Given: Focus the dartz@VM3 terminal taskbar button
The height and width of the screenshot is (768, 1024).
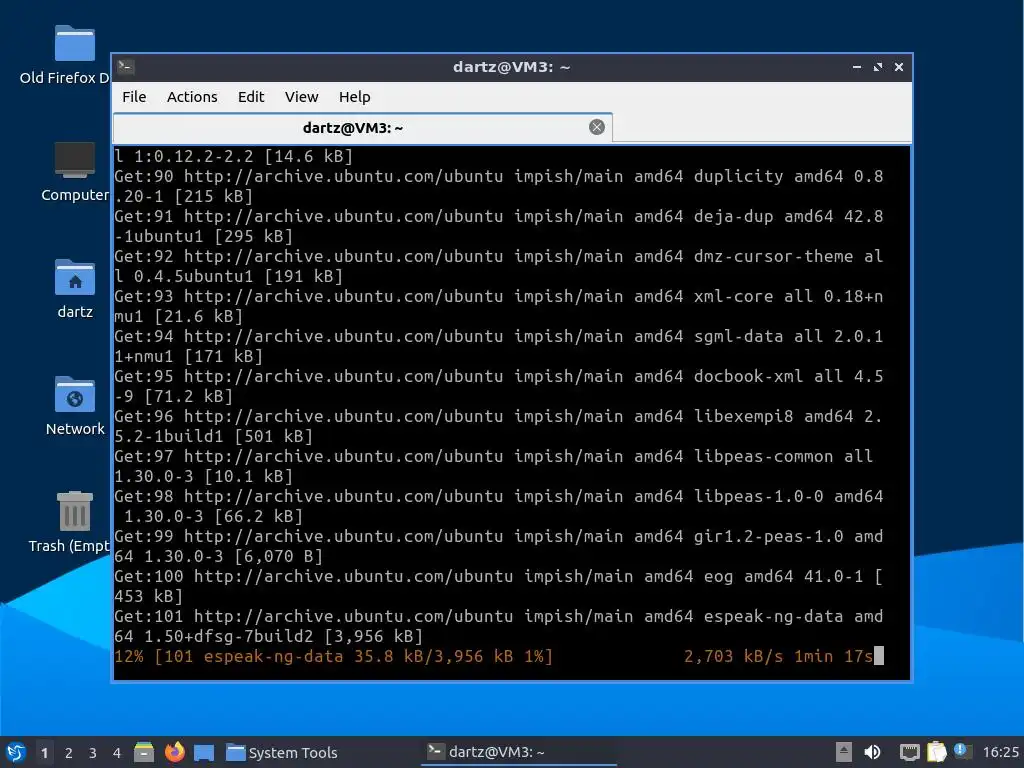Looking at the screenshot, I should click(519, 752).
